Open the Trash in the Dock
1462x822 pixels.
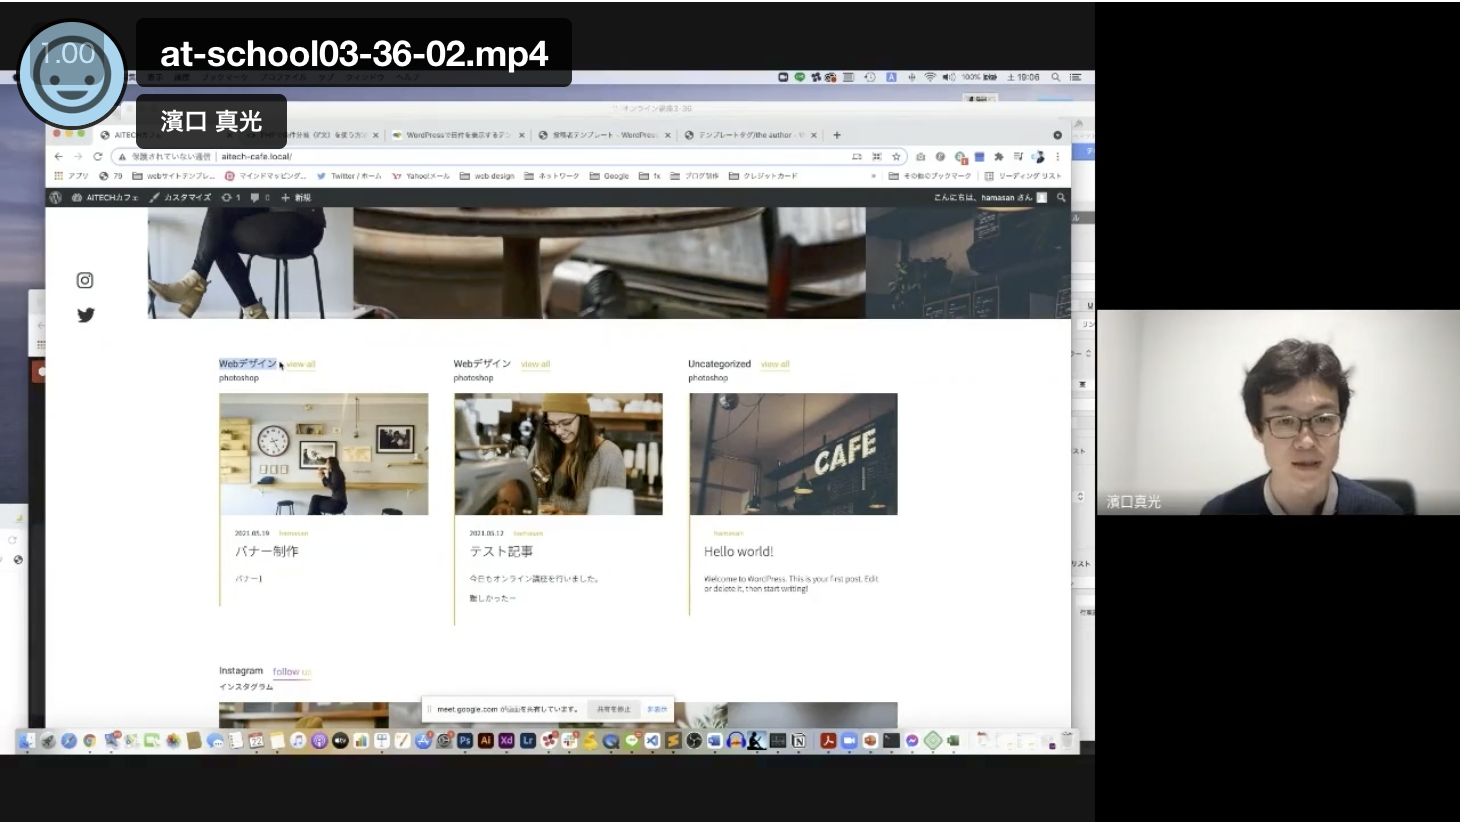point(1066,741)
